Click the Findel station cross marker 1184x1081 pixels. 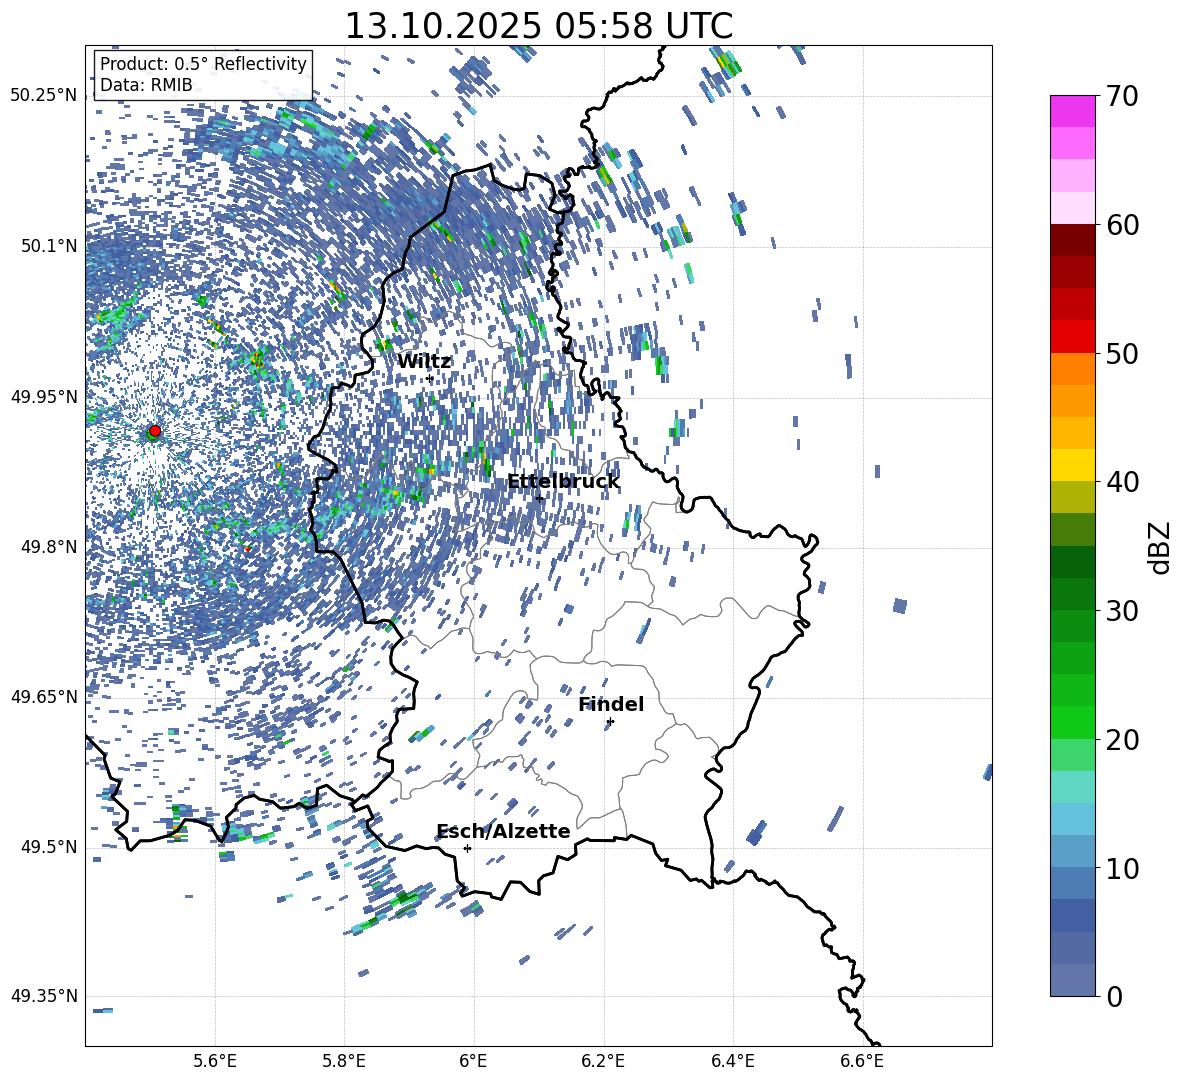tap(610, 722)
